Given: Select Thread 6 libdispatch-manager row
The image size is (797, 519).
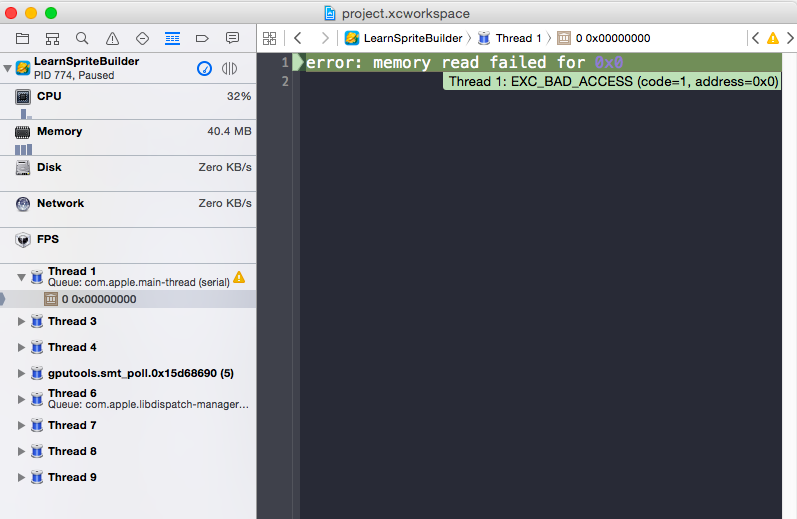Looking at the screenshot, I should click(x=128, y=399).
